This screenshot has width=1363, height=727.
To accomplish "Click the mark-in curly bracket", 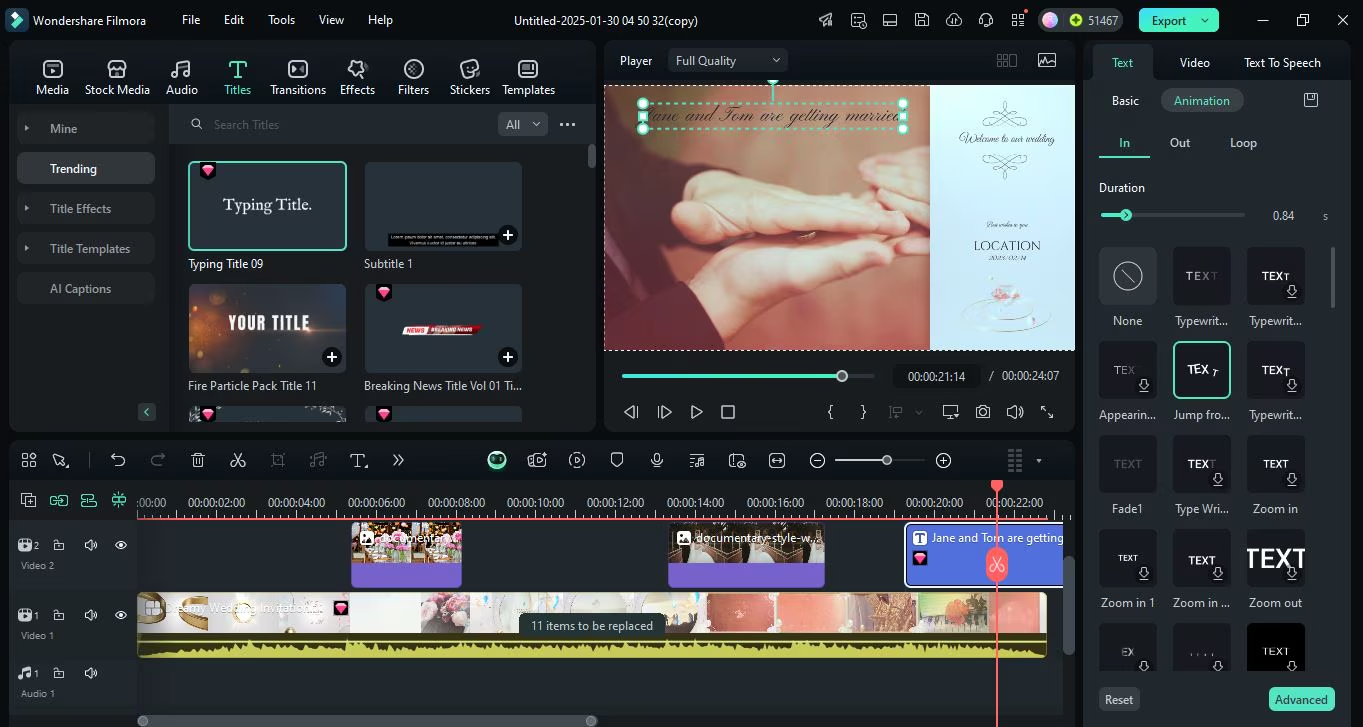I will click(x=830, y=412).
